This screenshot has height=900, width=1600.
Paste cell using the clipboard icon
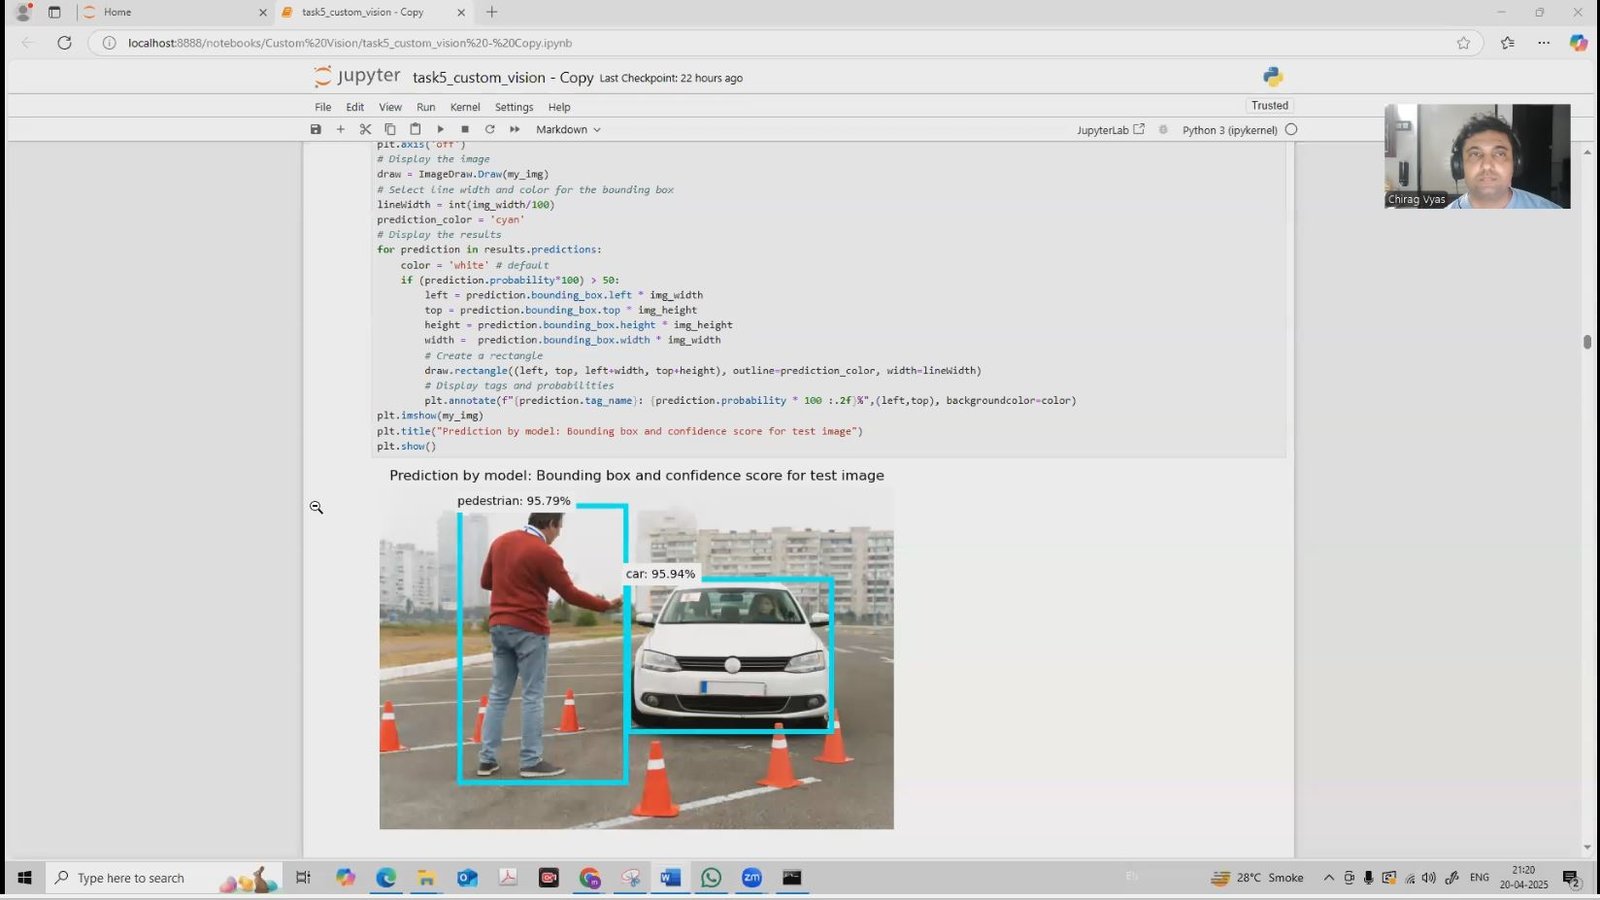[x=415, y=129]
